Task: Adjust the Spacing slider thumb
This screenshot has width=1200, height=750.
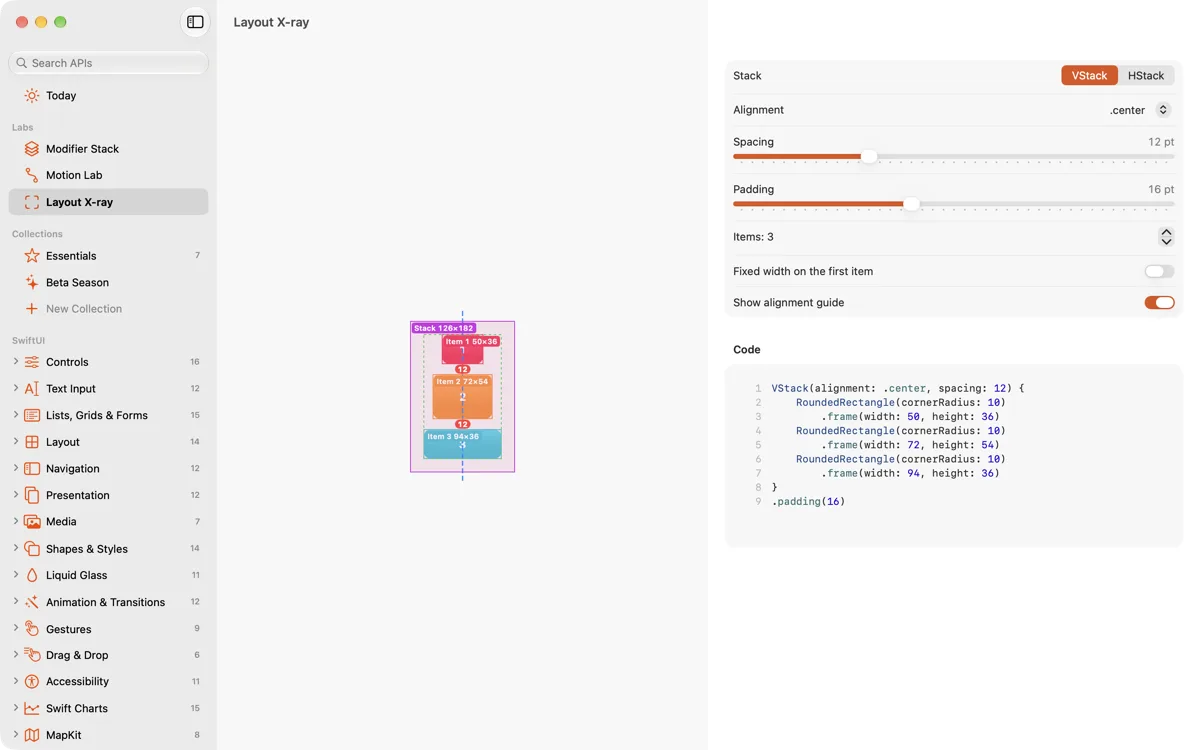Action: tap(869, 157)
